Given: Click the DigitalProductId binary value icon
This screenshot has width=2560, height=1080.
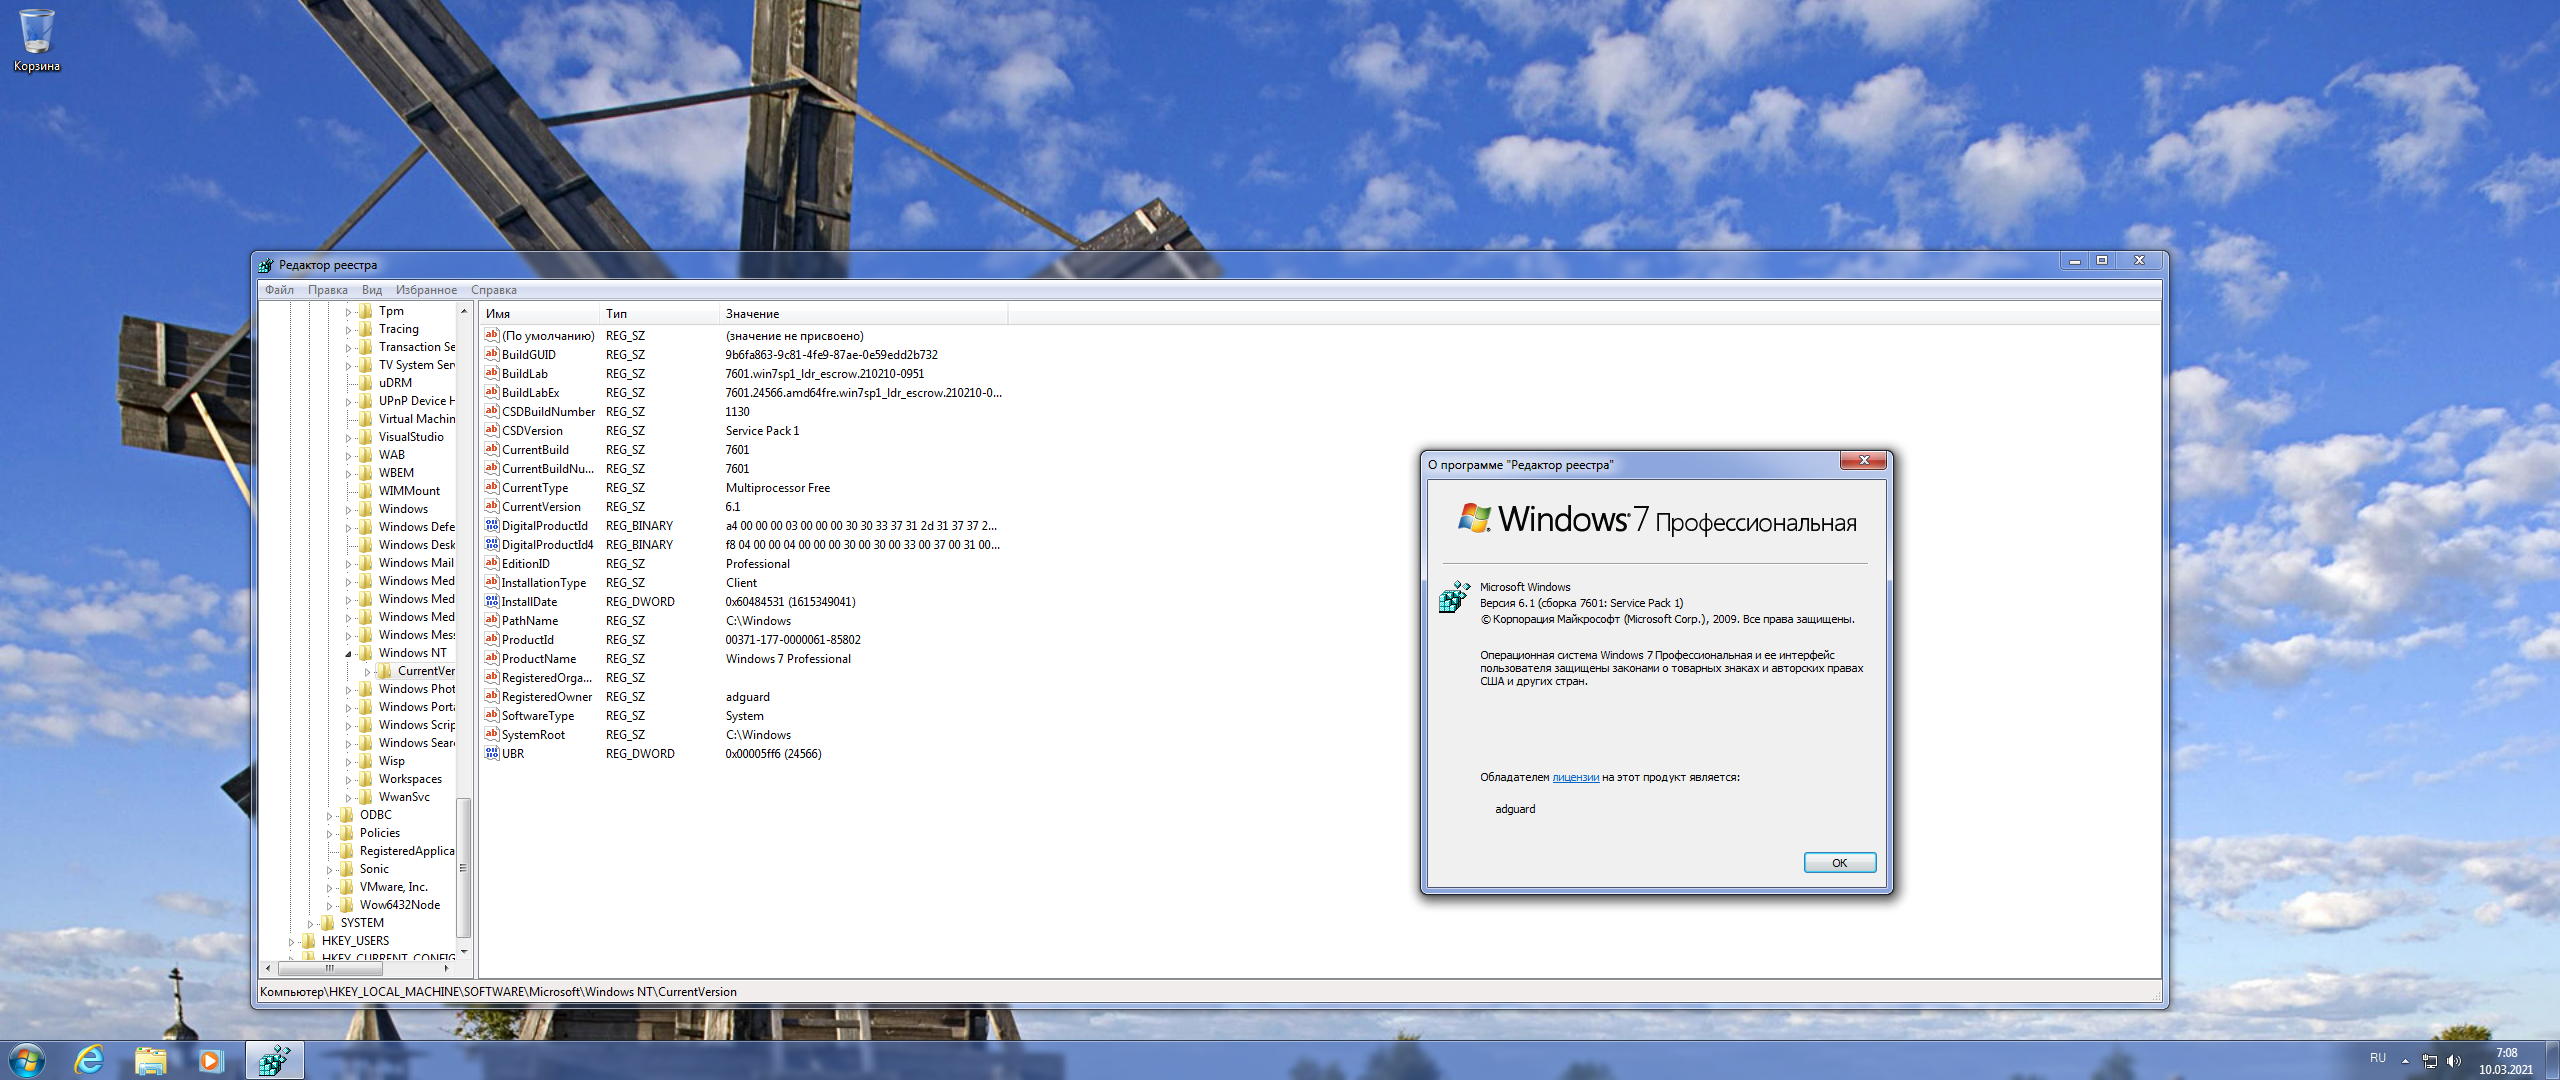Looking at the screenshot, I should pos(491,526).
